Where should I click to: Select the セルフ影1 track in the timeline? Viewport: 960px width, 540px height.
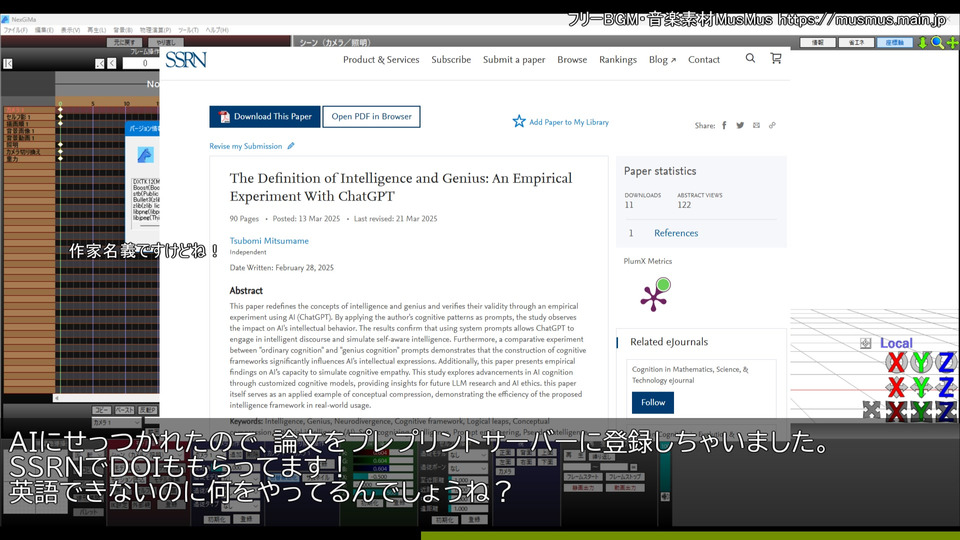tap(29, 117)
